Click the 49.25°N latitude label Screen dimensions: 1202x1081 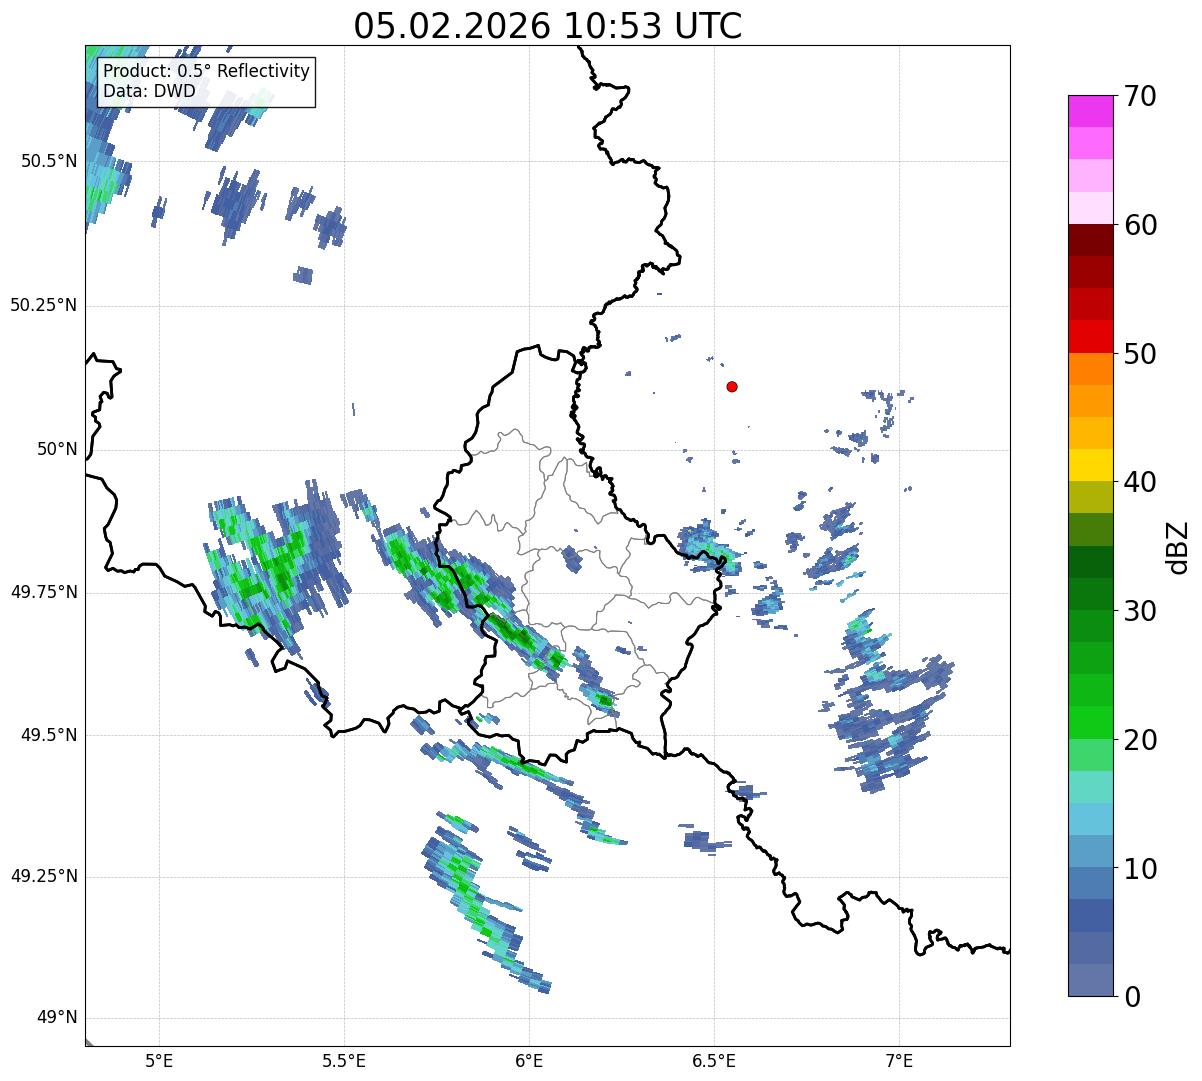coord(44,876)
